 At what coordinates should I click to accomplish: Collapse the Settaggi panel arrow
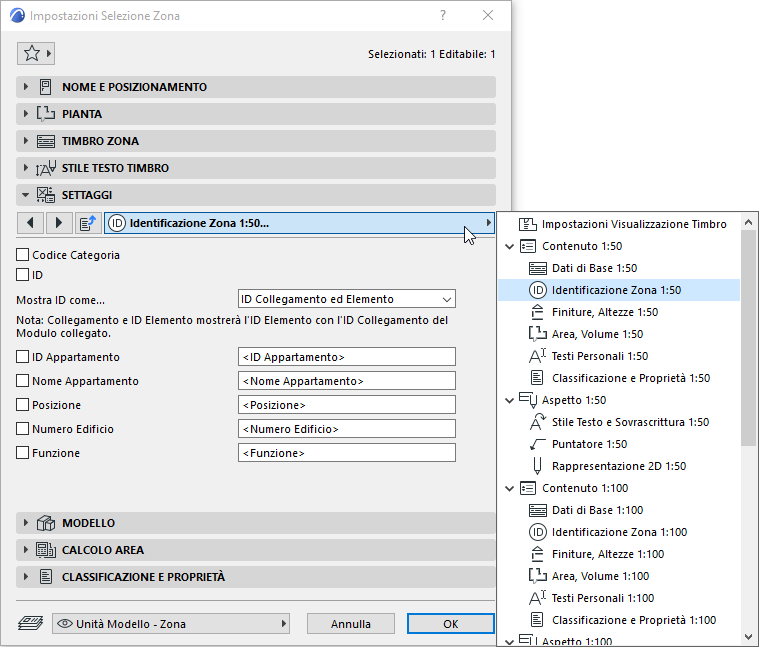tap(26, 196)
